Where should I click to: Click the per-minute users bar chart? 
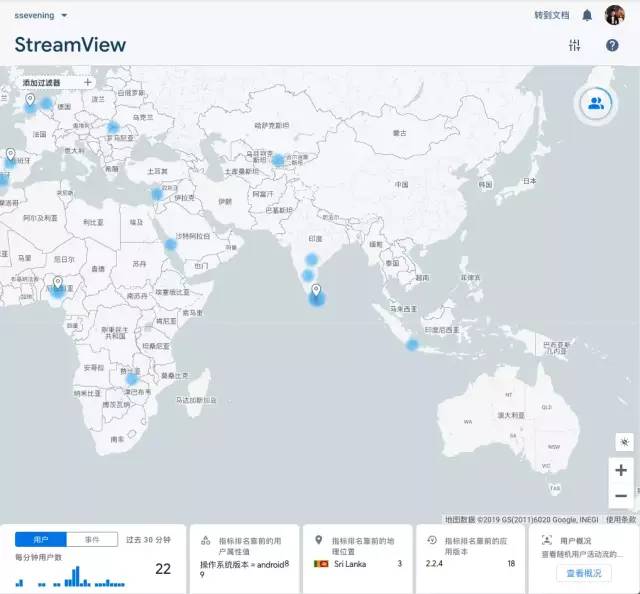point(70,576)
